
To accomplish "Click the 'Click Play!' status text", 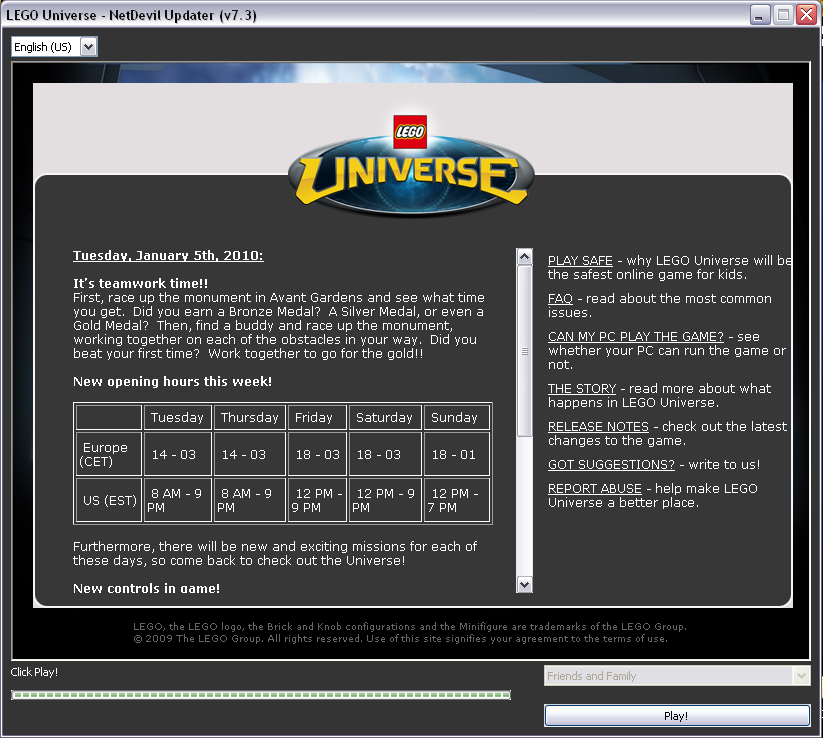I will [x=34, y=672].
